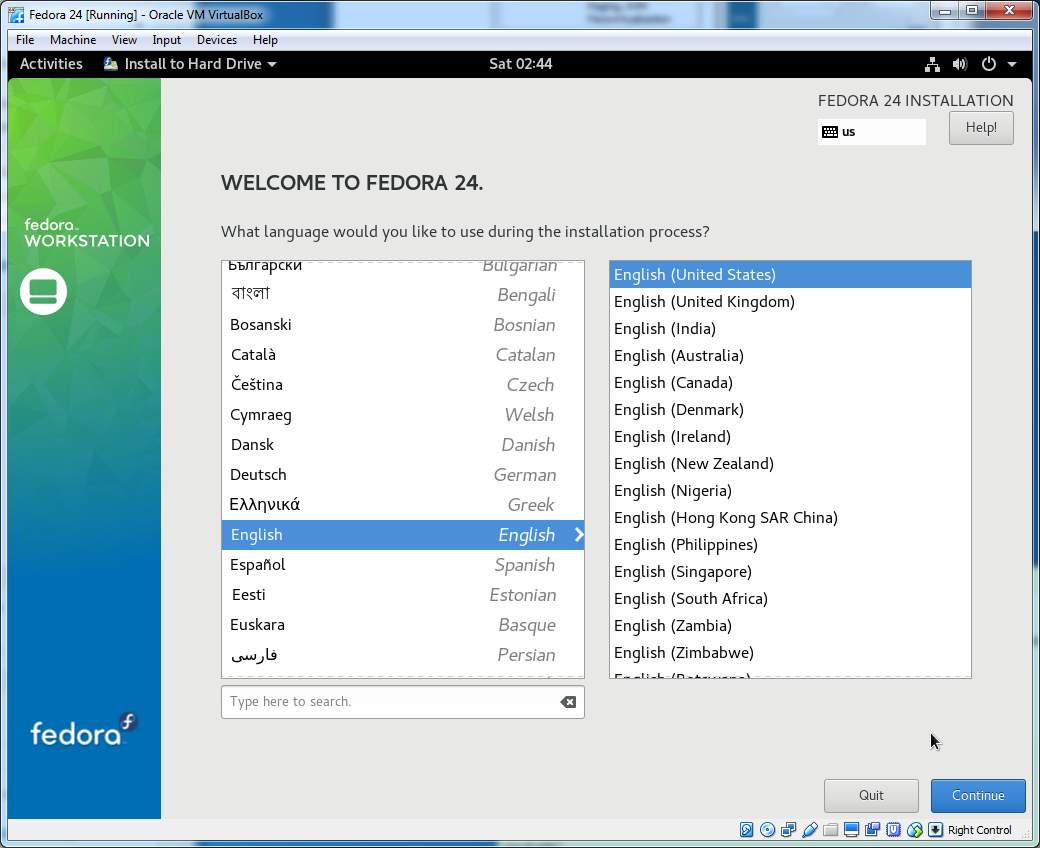Click the 'us' keyboard layout indicator
The width and height of the screenshot is (1040, 848).
coord(872,131)
